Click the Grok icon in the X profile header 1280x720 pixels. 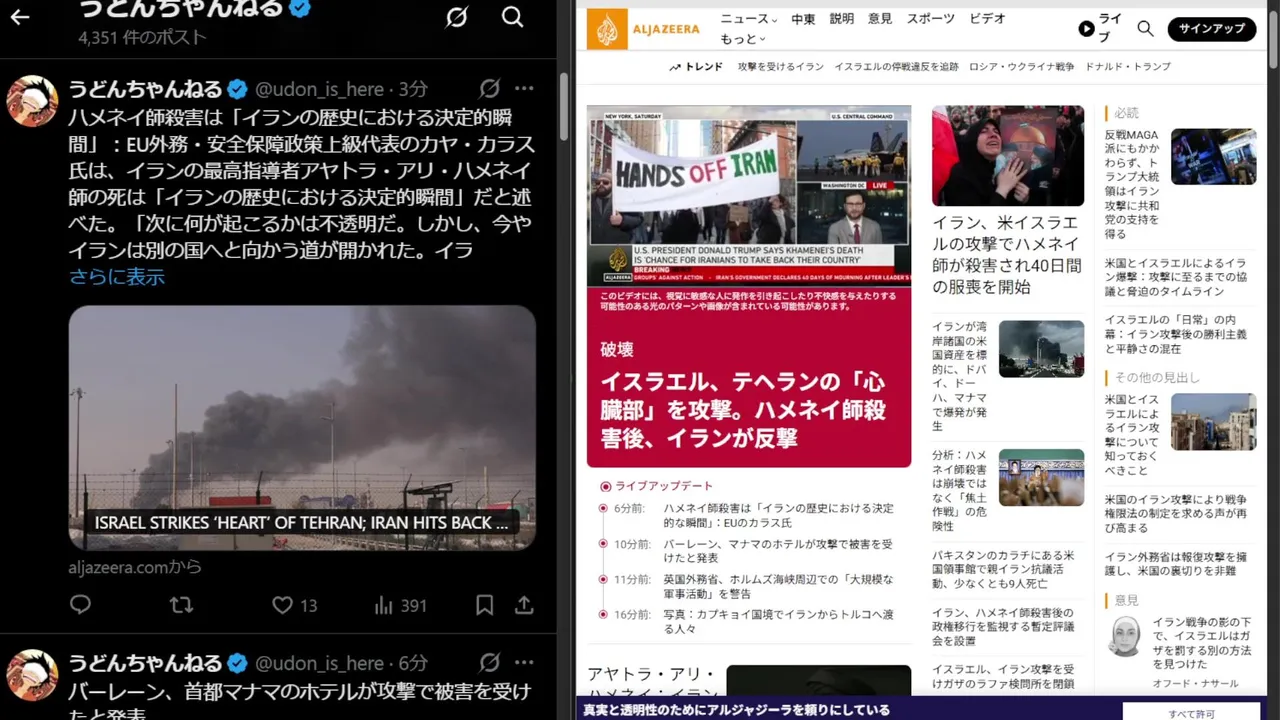(x=457, y=16)
